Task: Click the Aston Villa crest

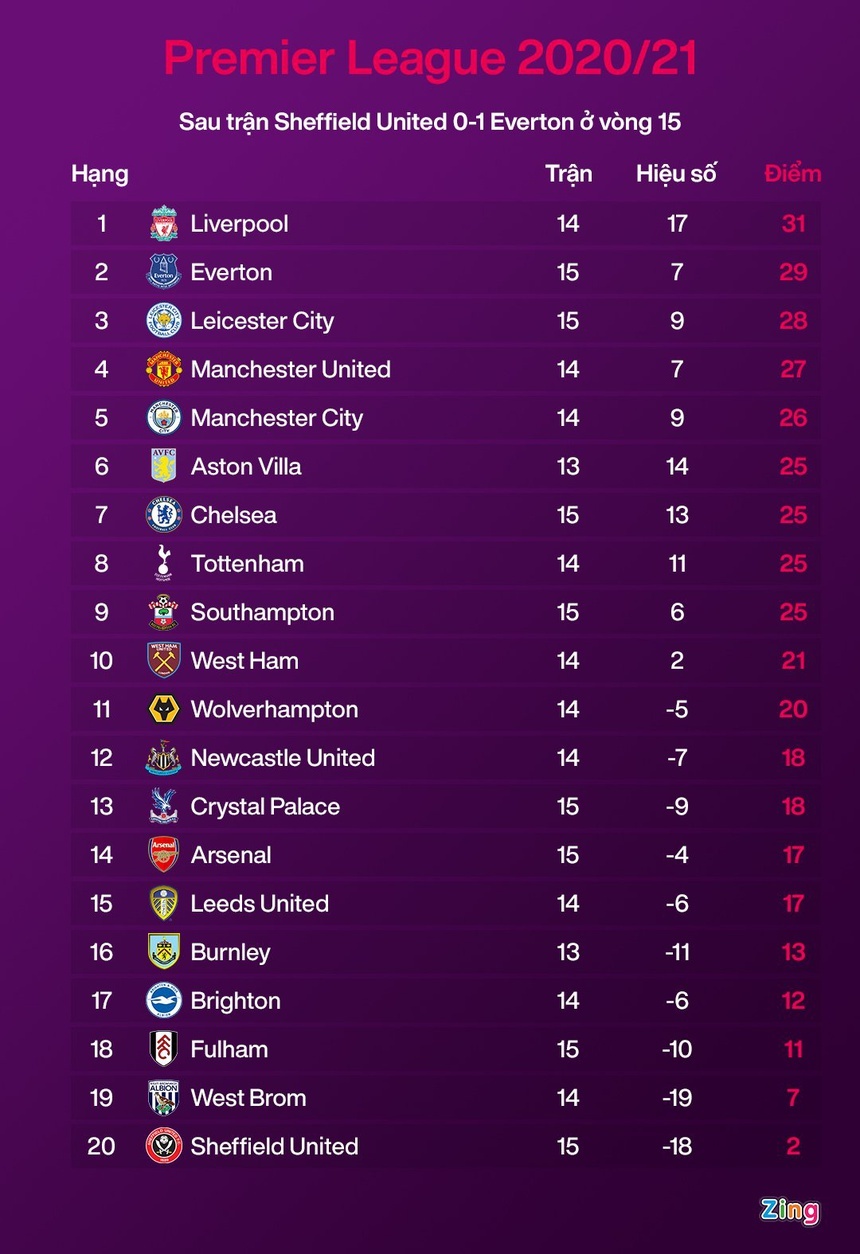Action: (x=164, y=467)
